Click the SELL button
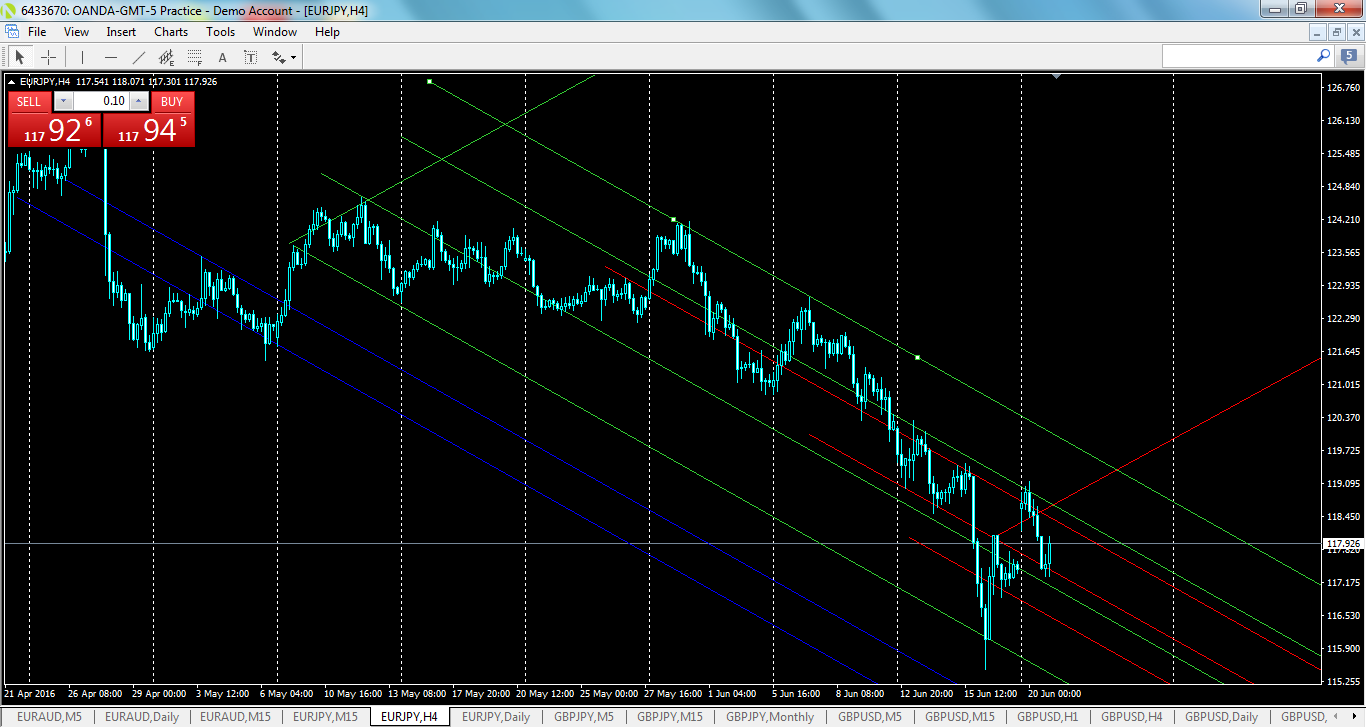Viewport: 1366px width, 728px height. coord(28,101)
